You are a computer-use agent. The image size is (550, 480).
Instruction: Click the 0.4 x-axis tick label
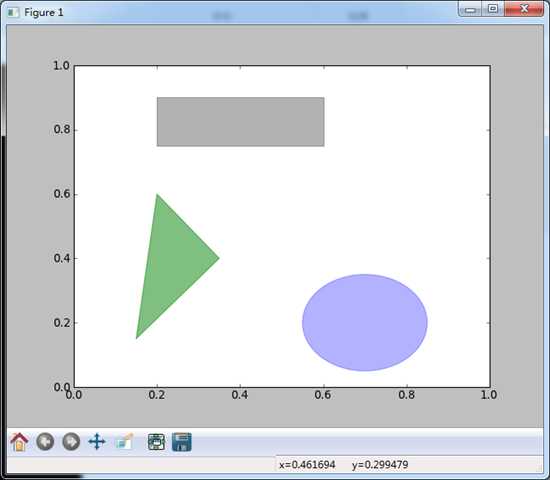tap(240, 395)
